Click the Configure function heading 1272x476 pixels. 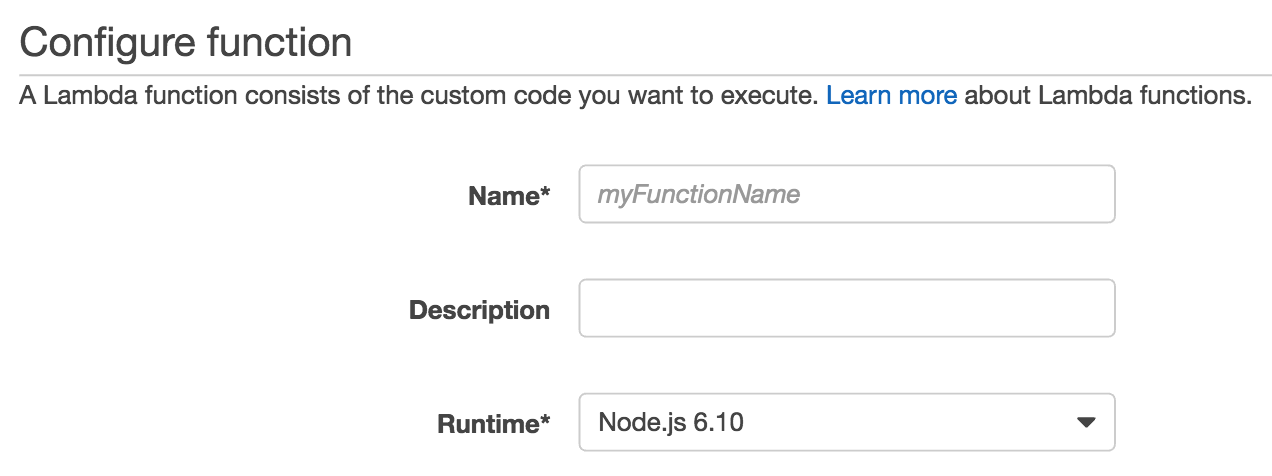(x=185, y=42)
